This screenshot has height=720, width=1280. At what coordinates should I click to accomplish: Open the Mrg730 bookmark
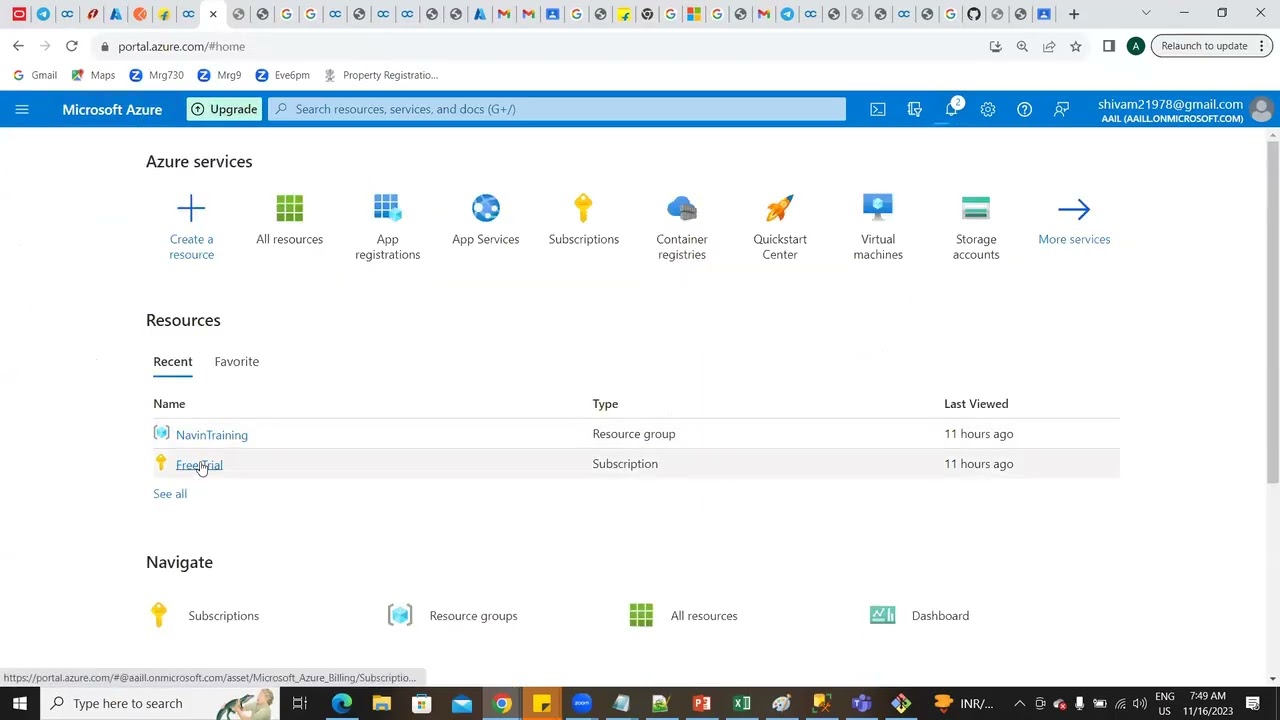point(156,75)
